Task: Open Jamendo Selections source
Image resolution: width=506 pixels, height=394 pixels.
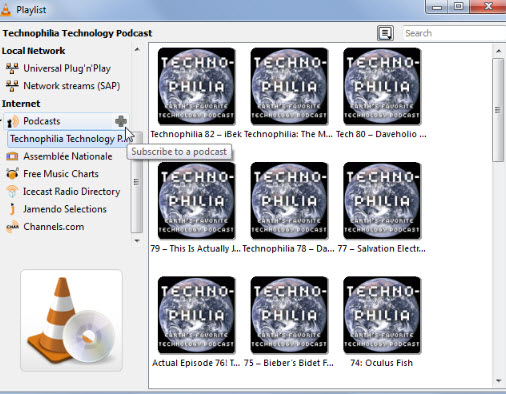Action: [x=65, y=209]
